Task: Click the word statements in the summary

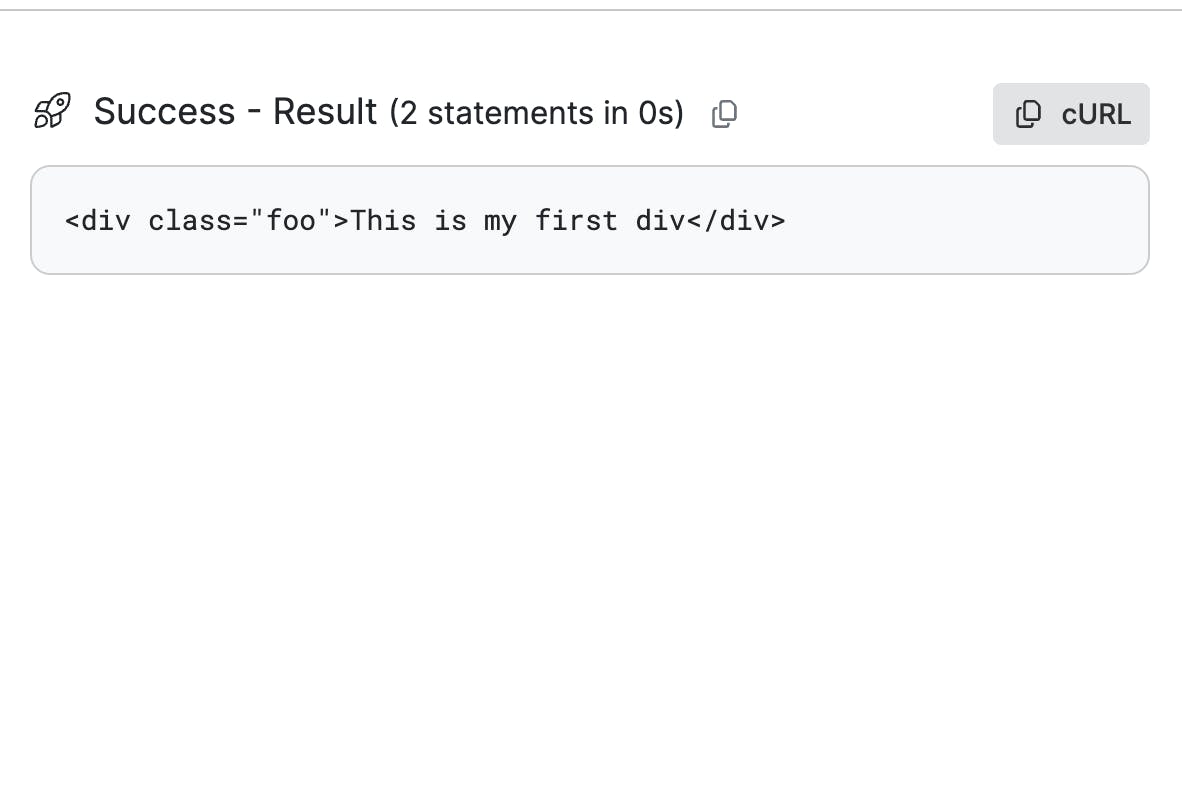Action: tap(510, 113)
